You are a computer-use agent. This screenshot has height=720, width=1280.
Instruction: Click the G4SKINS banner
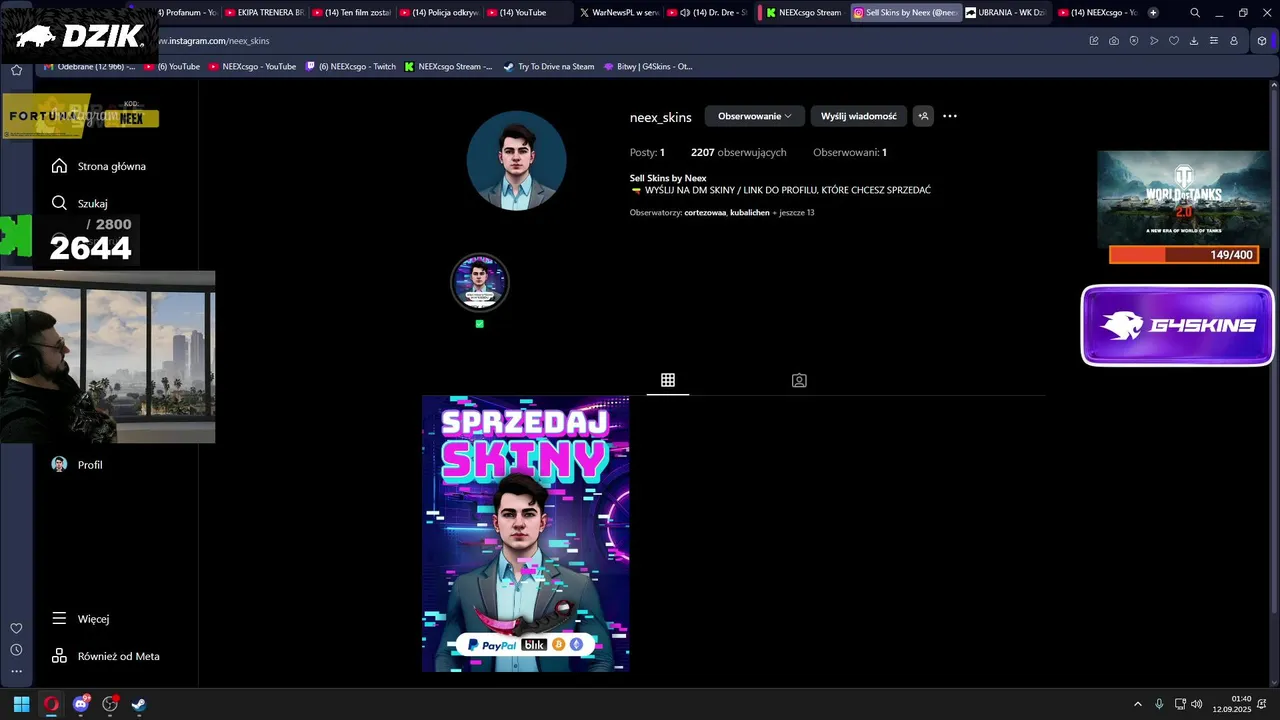coord(1177,325)
